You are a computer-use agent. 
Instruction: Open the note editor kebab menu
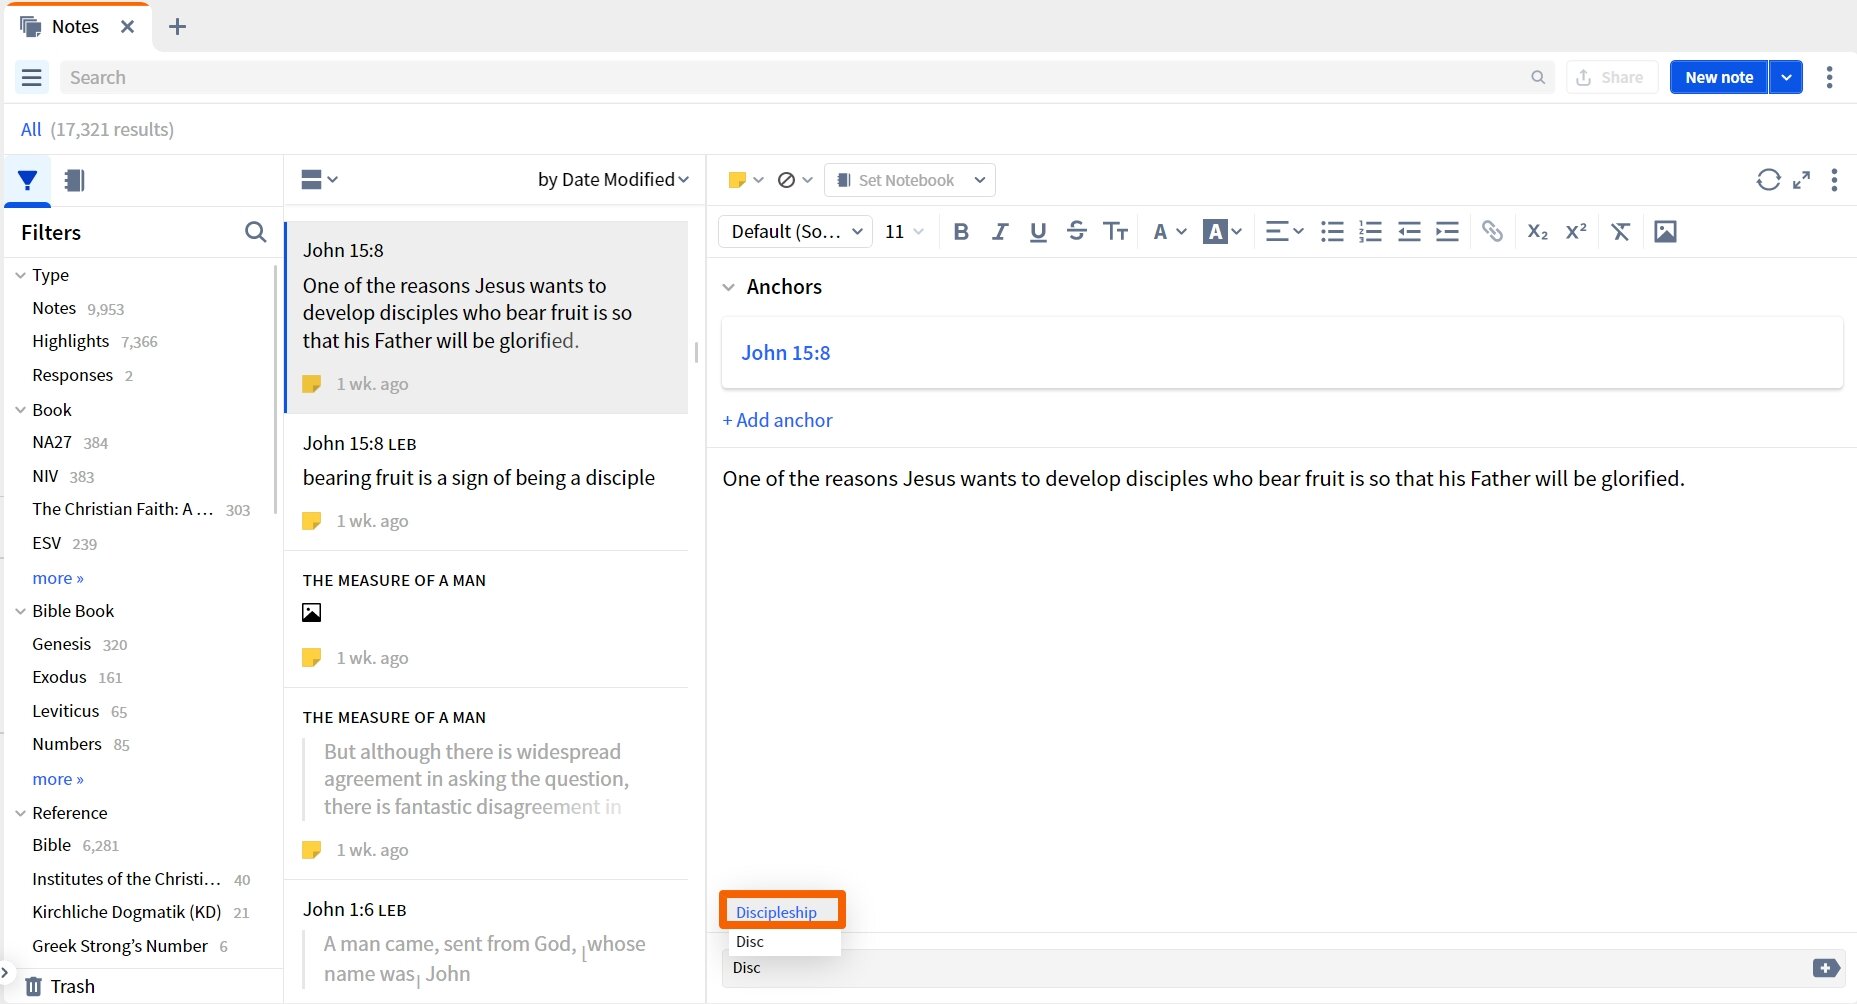tap(1833, 180)
